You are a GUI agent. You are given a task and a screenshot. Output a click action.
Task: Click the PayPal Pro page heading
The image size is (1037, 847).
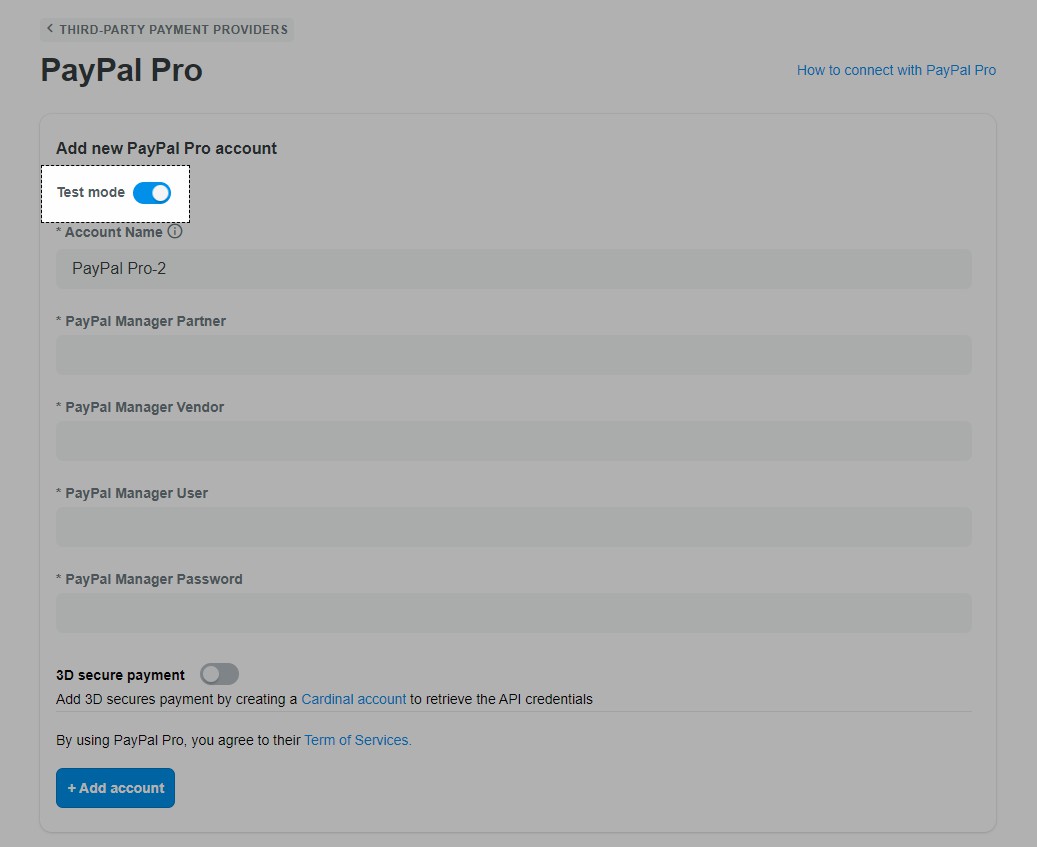(x=121, y=70)
